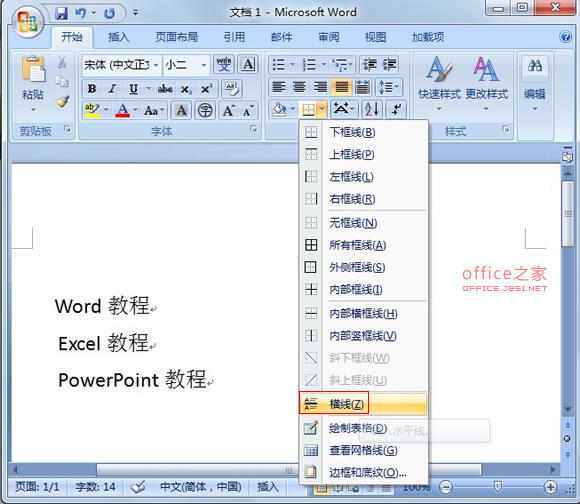The width and height of the screenshot is (580, 504).
Task: Click the vertical scrollbar thumb
Action: pos(567,214)
